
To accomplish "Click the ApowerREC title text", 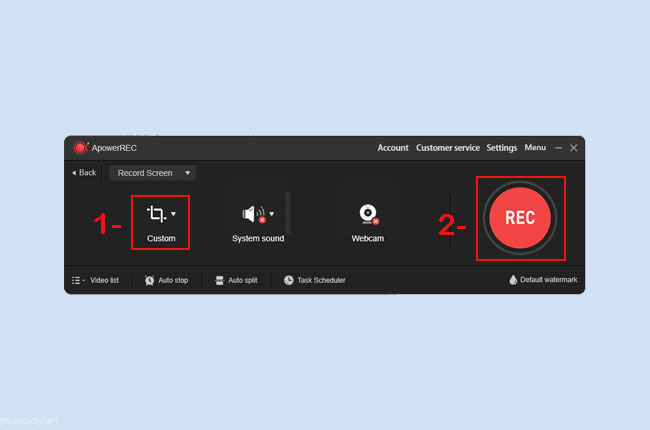I will click(114, 148).
